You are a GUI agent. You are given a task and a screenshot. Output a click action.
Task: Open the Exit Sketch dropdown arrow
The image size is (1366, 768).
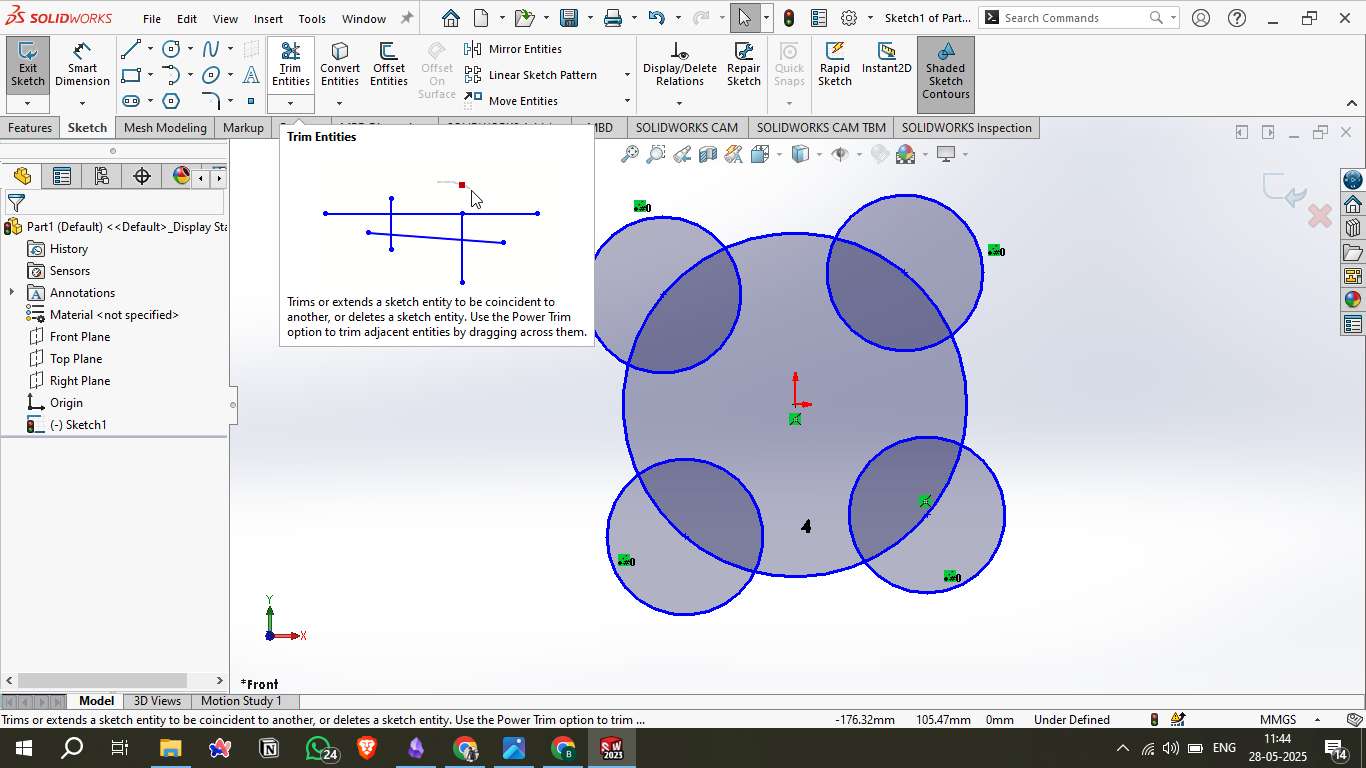tap(27, 103)
